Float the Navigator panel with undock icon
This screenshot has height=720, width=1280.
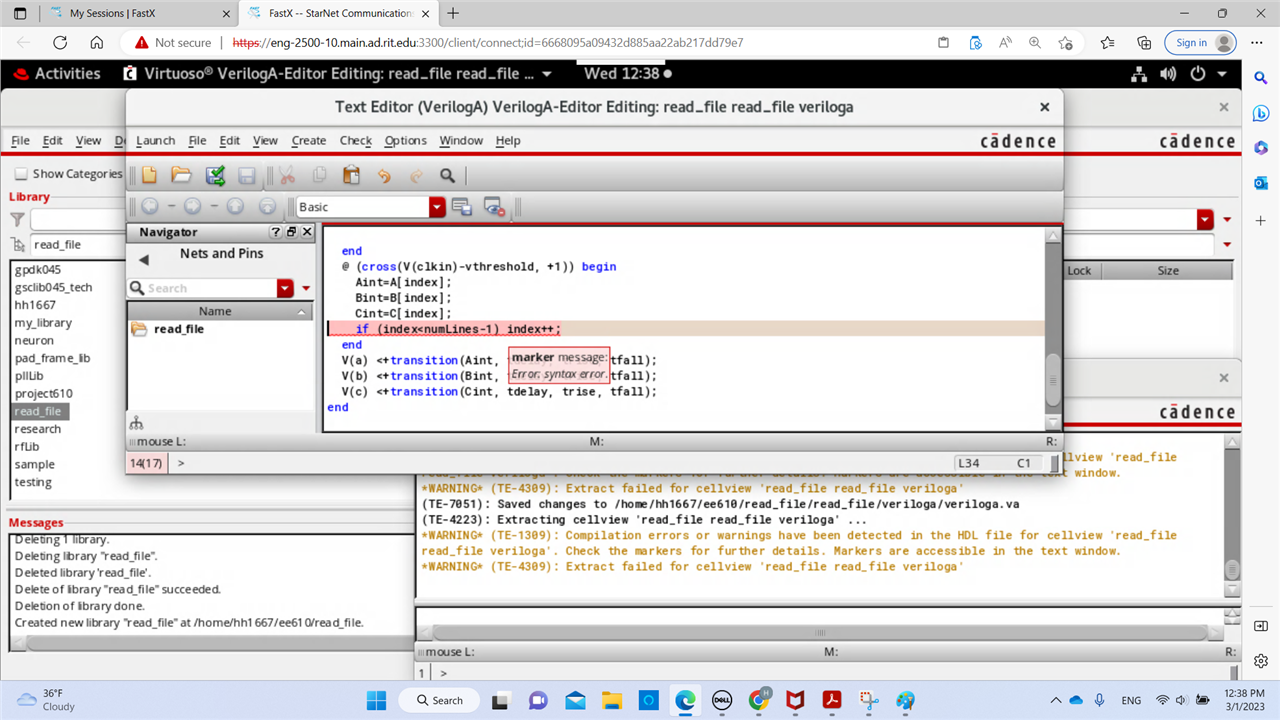pos(292,232)
